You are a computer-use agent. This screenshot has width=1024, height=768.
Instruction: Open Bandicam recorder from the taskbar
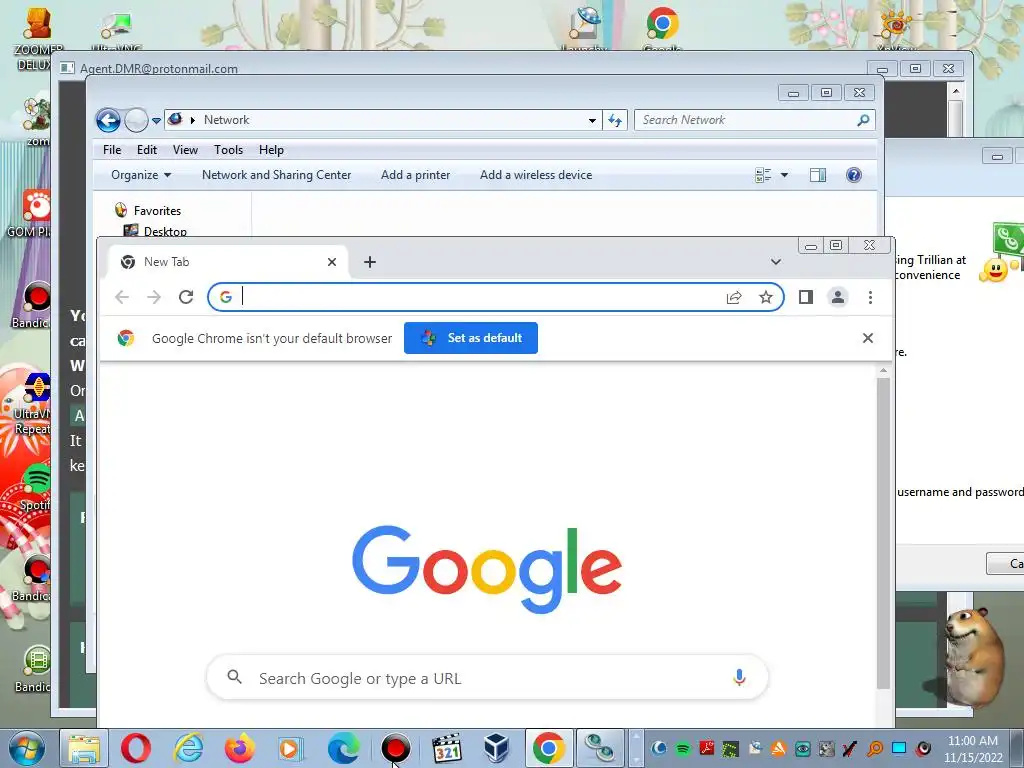(395, 748)
